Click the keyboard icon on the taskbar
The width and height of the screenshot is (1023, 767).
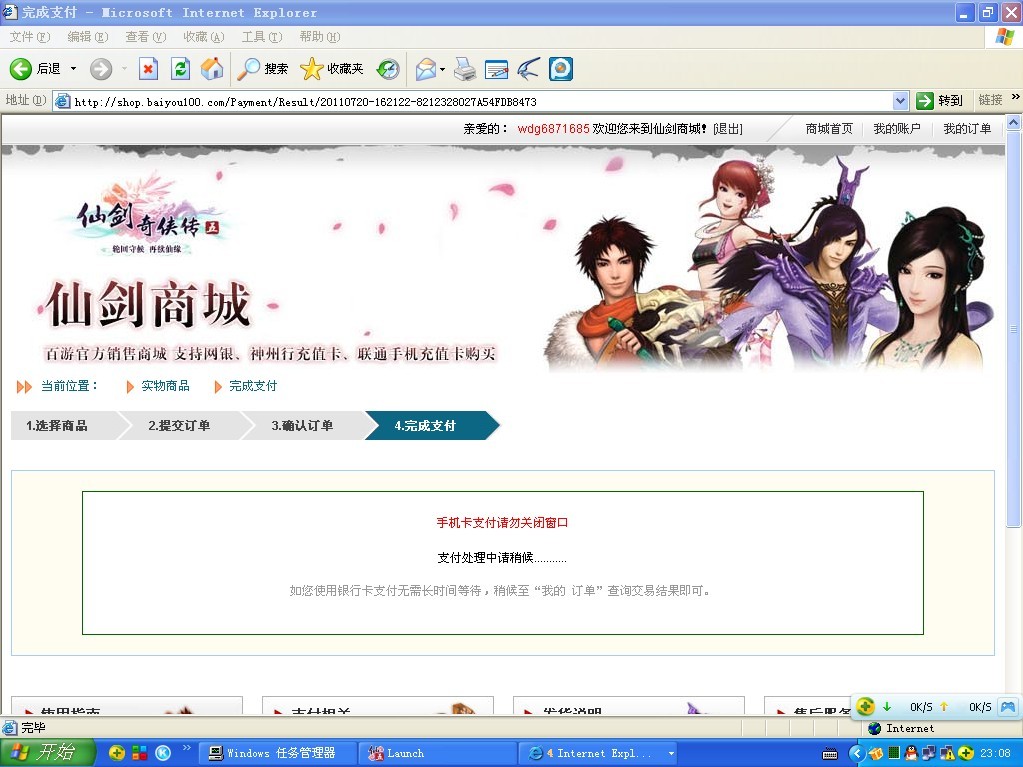click(830, 754)
